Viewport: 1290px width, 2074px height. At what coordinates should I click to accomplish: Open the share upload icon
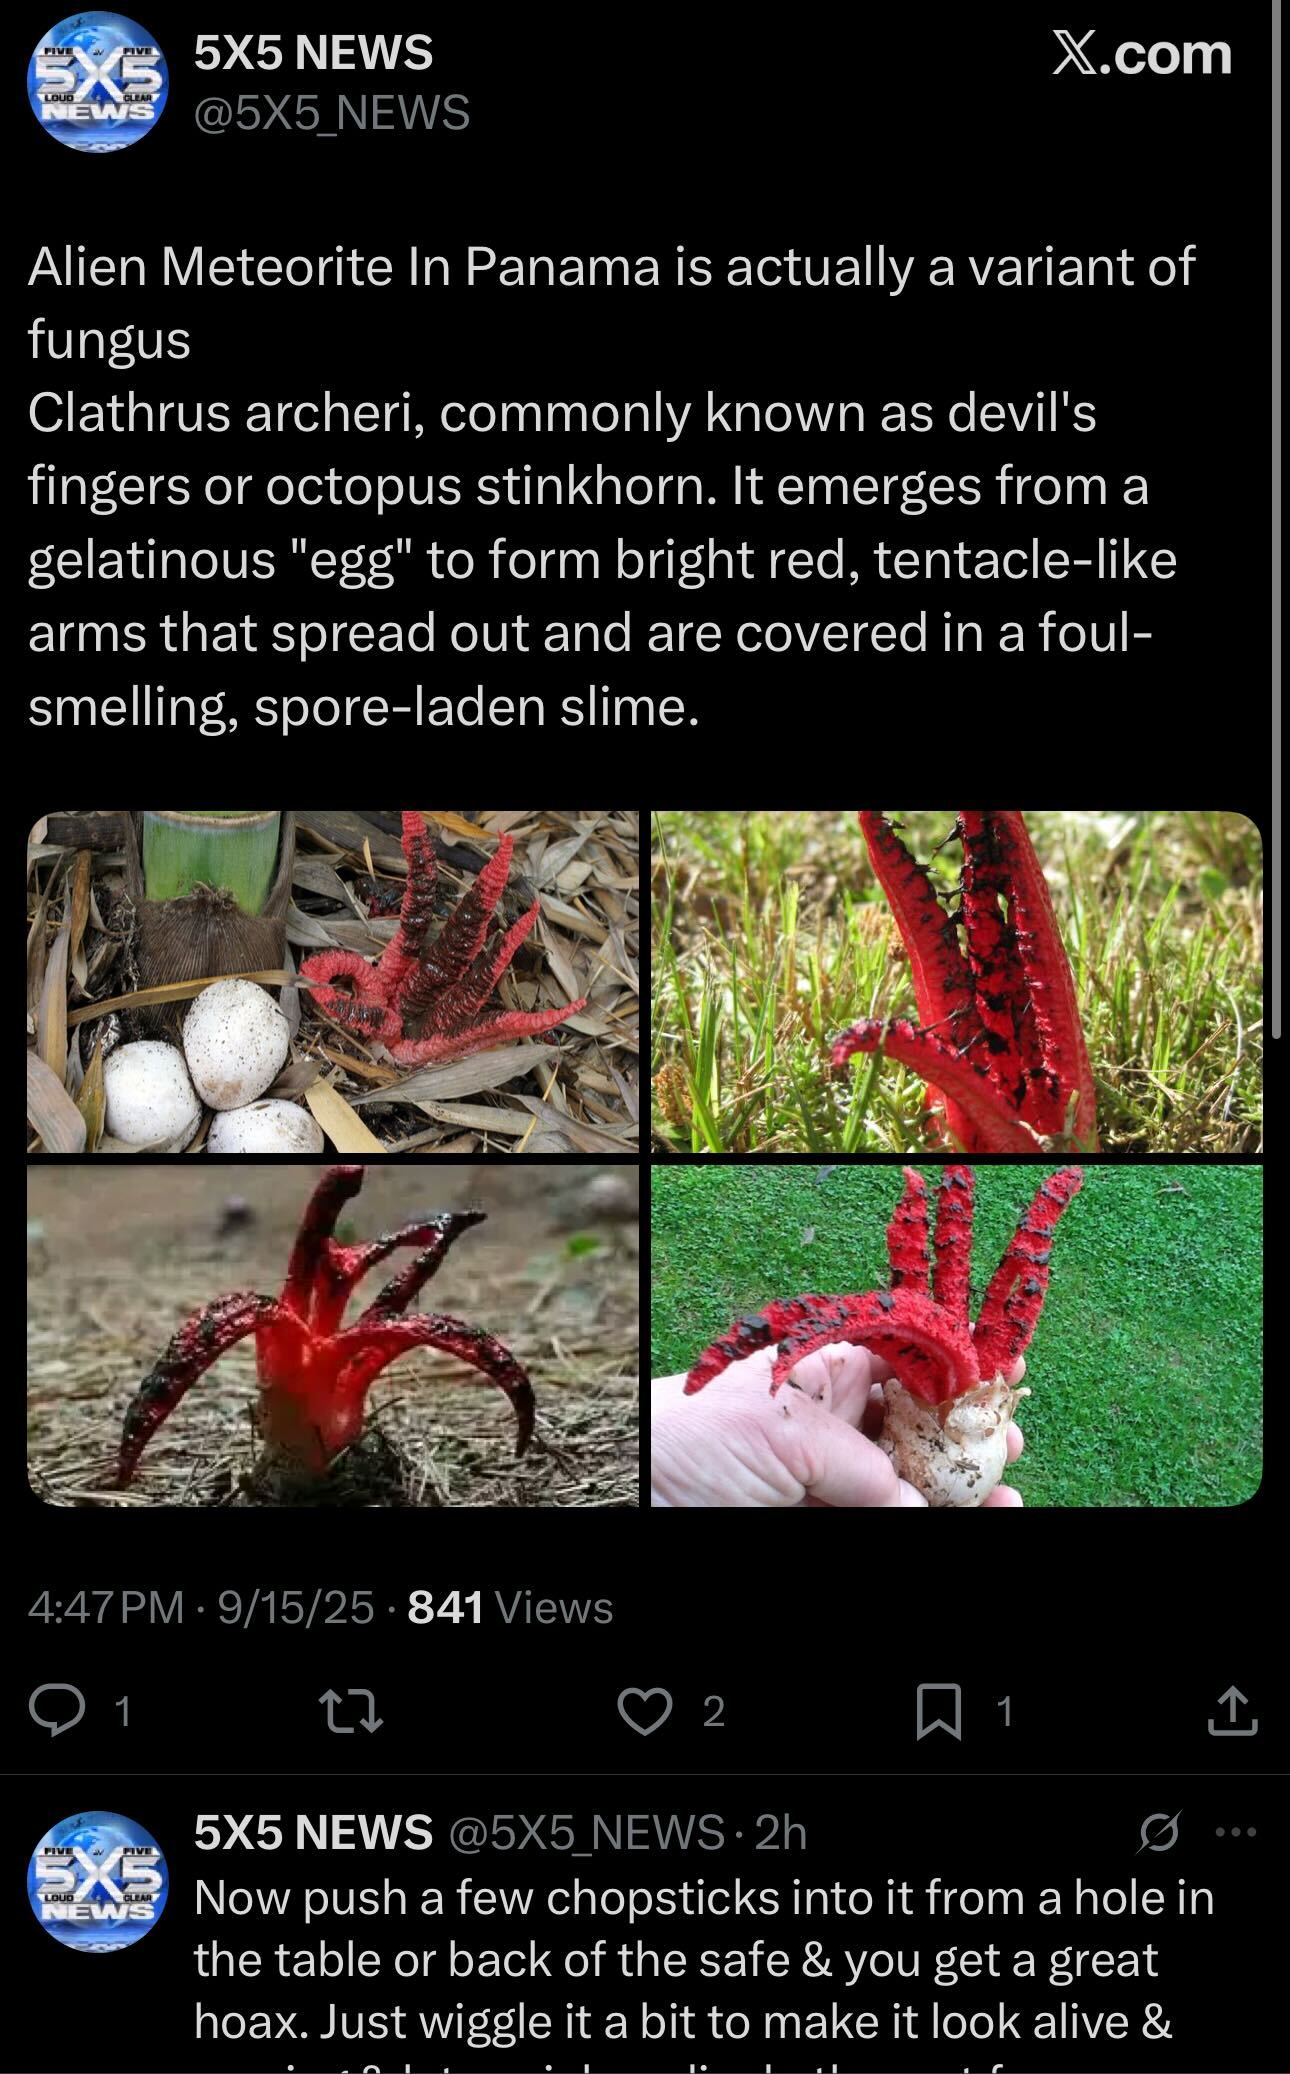[x=1232, y=1710]
